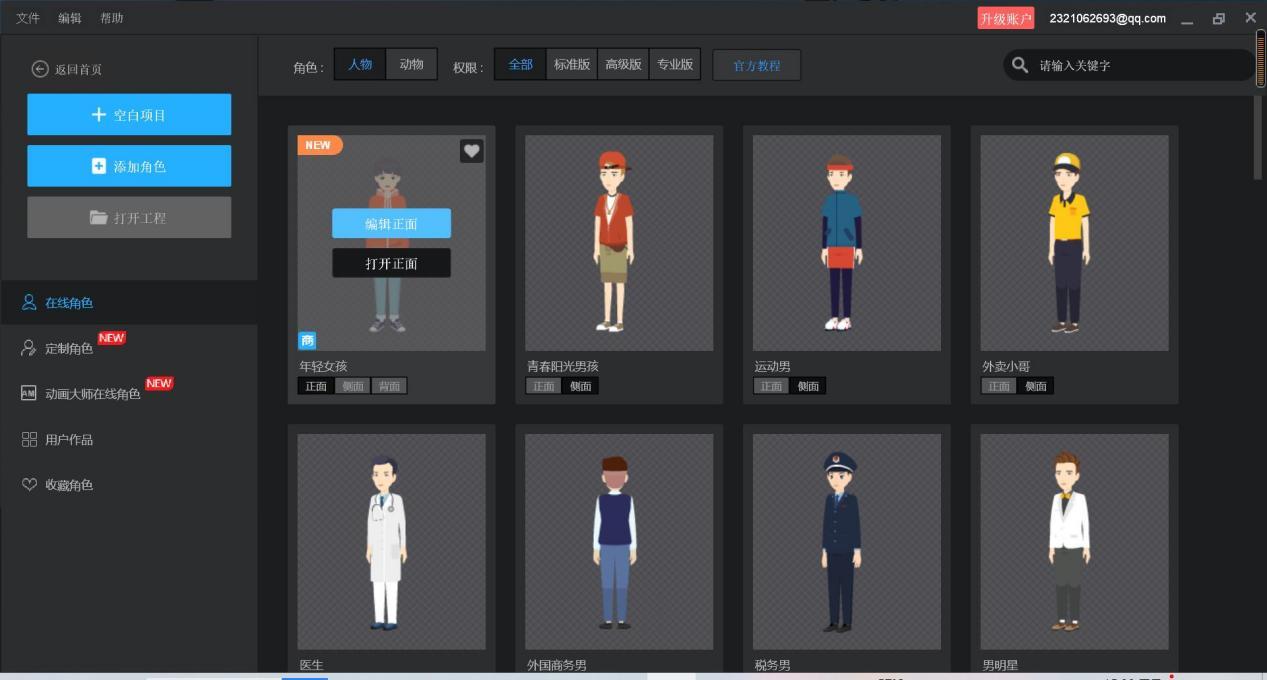The height and width of the screenshot is (680, 1267).
Task: Click the folder icon in 打开工程 button
Action: click(98, 217)
